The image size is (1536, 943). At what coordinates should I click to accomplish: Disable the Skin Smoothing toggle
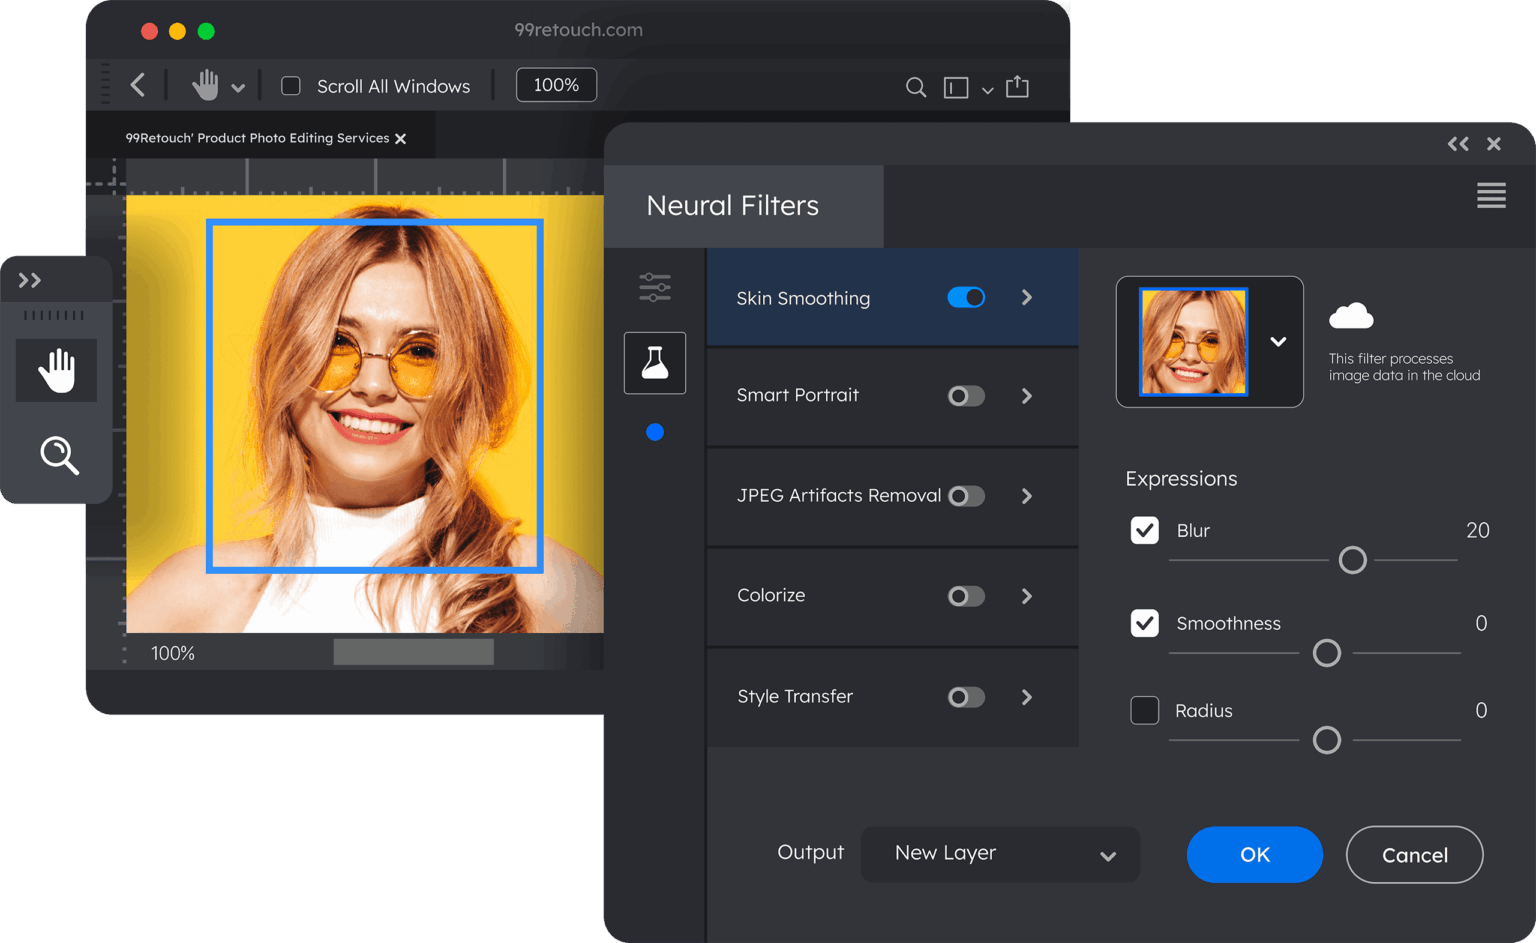966,298
